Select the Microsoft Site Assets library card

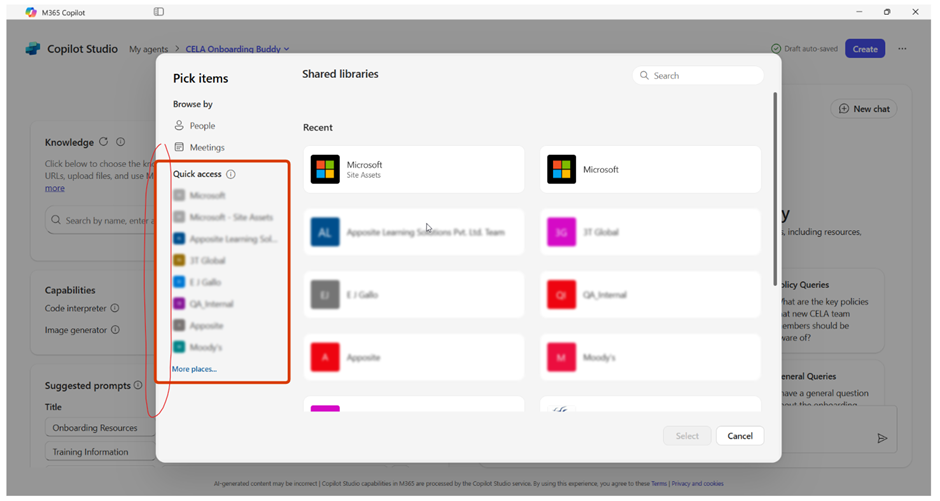point(414,169)
